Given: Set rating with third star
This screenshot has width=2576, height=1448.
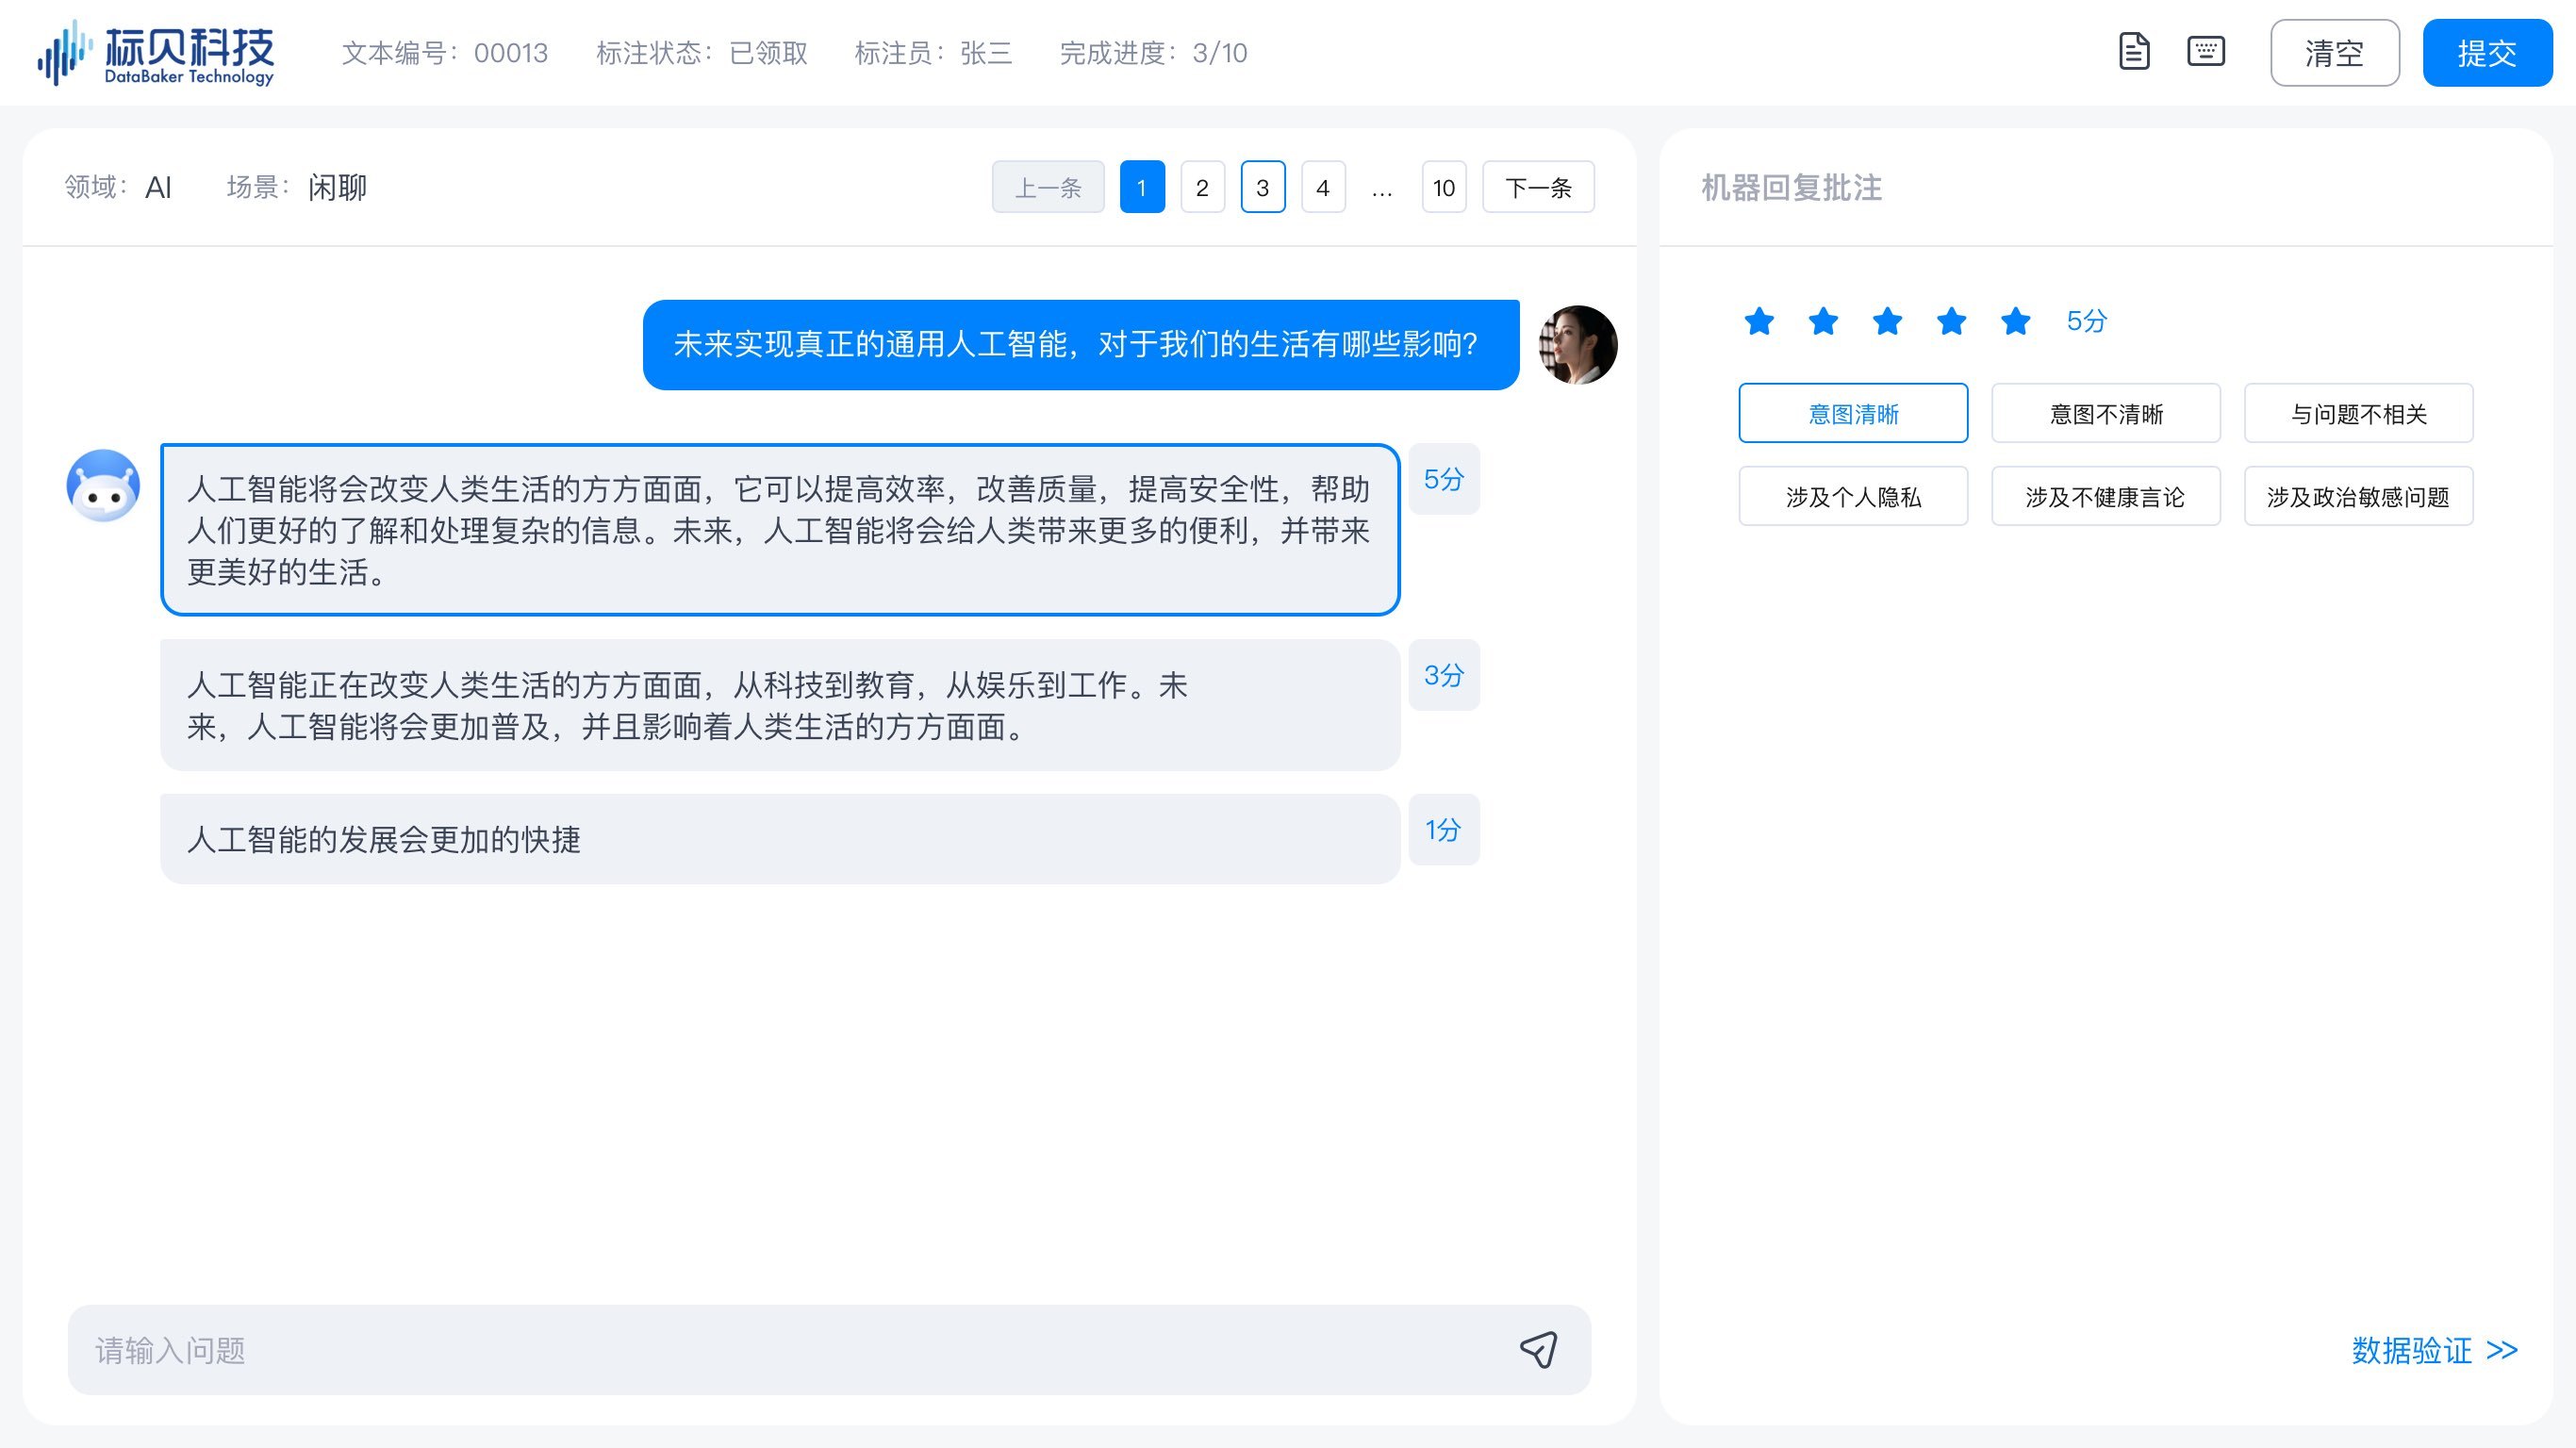Looking at the screenshot, I should pos(1887,321).
